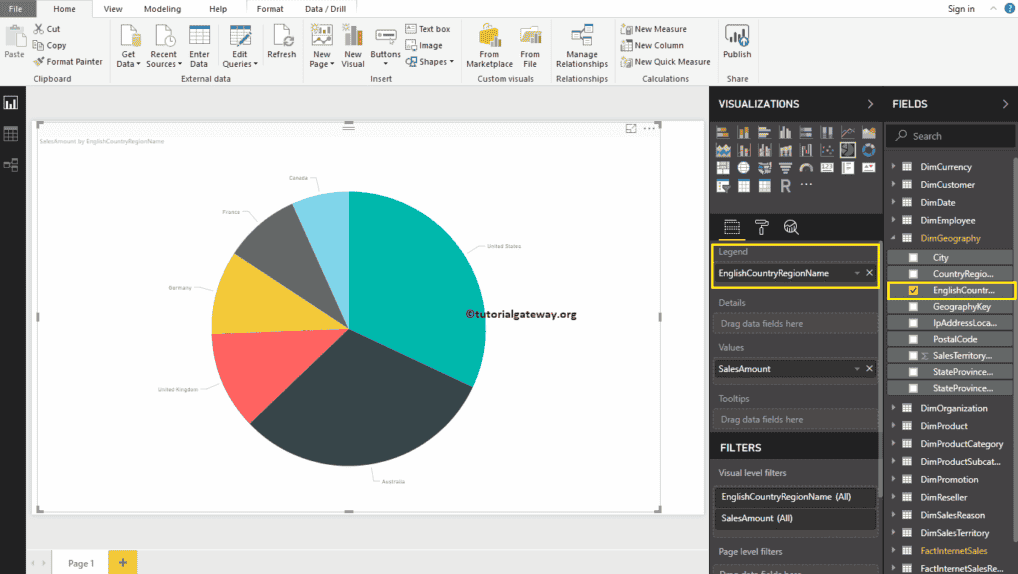Switch to the Relationships view sidebar icon
This screenshot has width=1018, height=574.
[x=11, y=165]
